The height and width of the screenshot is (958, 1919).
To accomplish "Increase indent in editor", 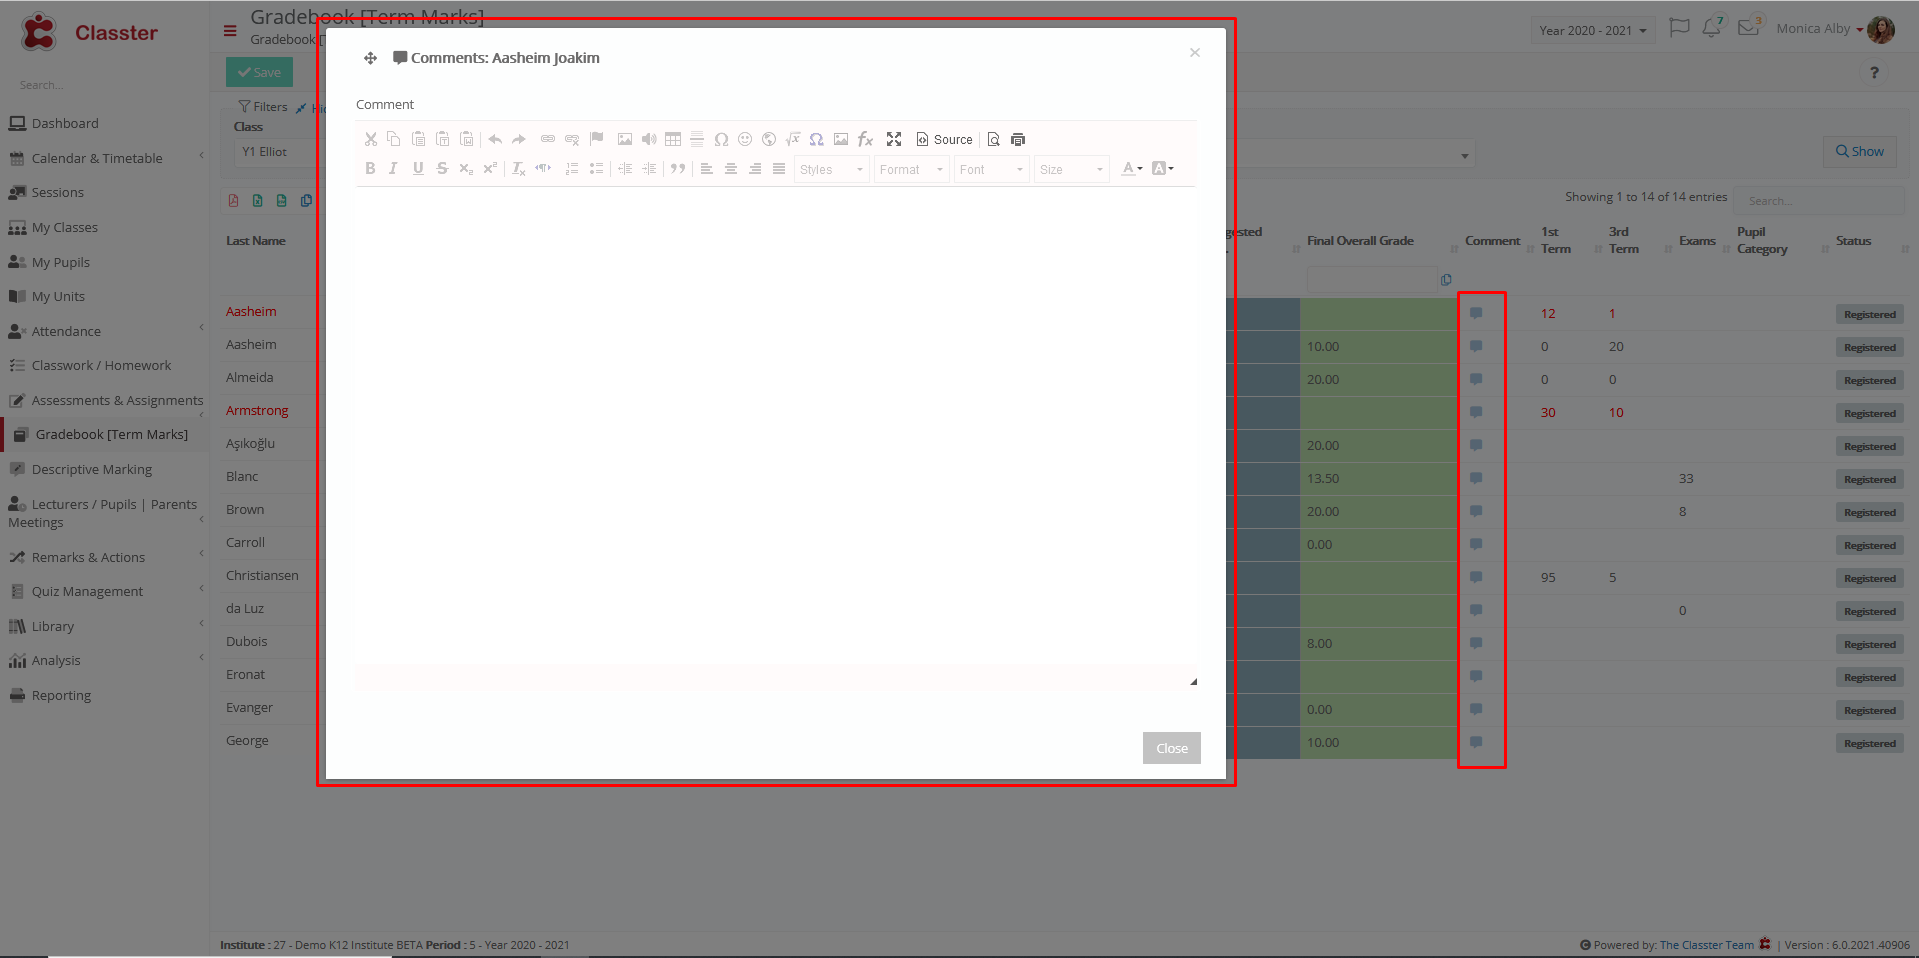I will (649, 169).
